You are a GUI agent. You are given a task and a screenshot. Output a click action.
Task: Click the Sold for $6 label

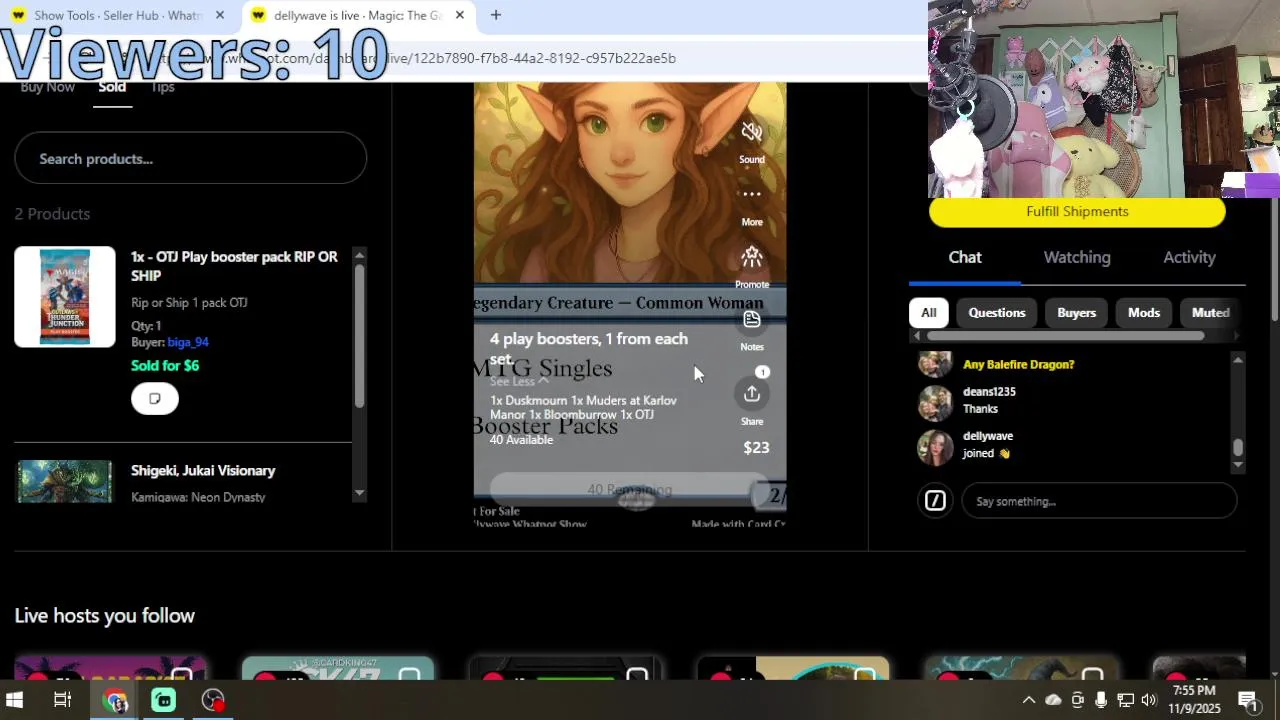point(165,365)
